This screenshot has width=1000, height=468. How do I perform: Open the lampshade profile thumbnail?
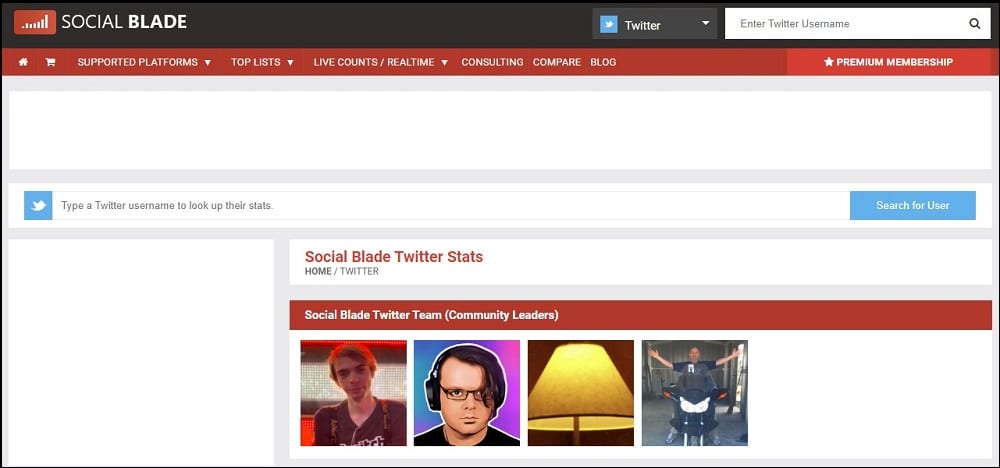click(x=580, y=393)
